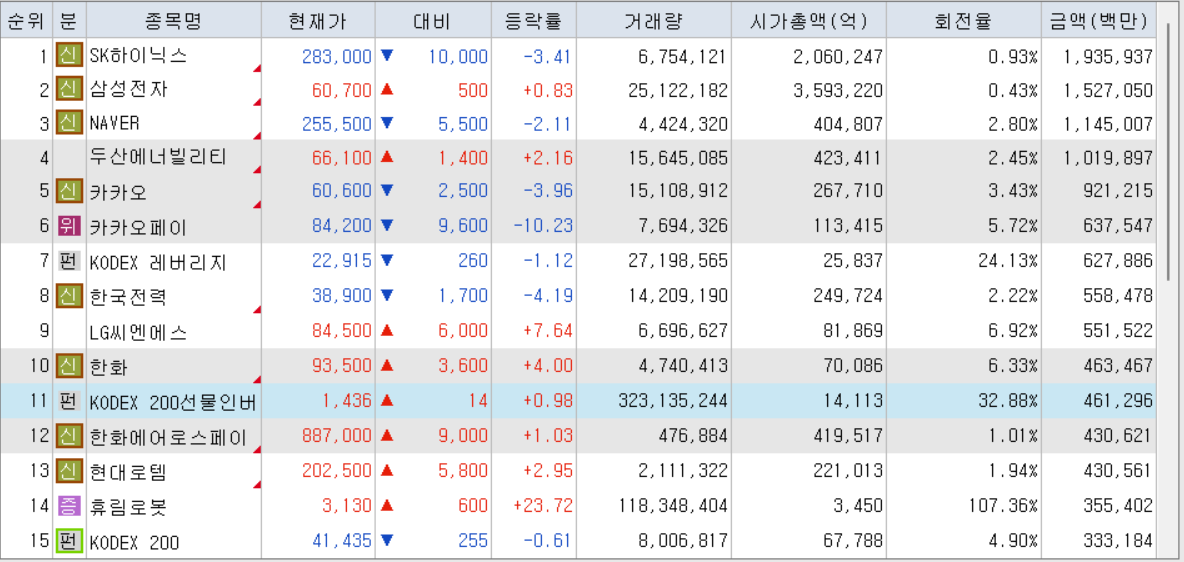Image resolution: width=1184 pixels, height=562 pixels.
Task: Sort by the 순위 column header
Action: pyautogui.click(x=26, y=21)
